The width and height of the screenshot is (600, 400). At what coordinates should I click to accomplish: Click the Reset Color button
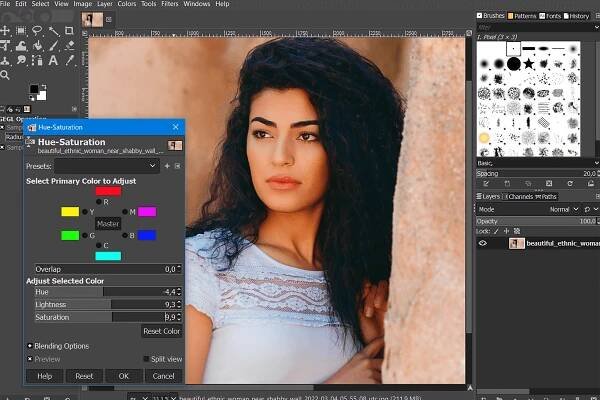tap(160, 331)
